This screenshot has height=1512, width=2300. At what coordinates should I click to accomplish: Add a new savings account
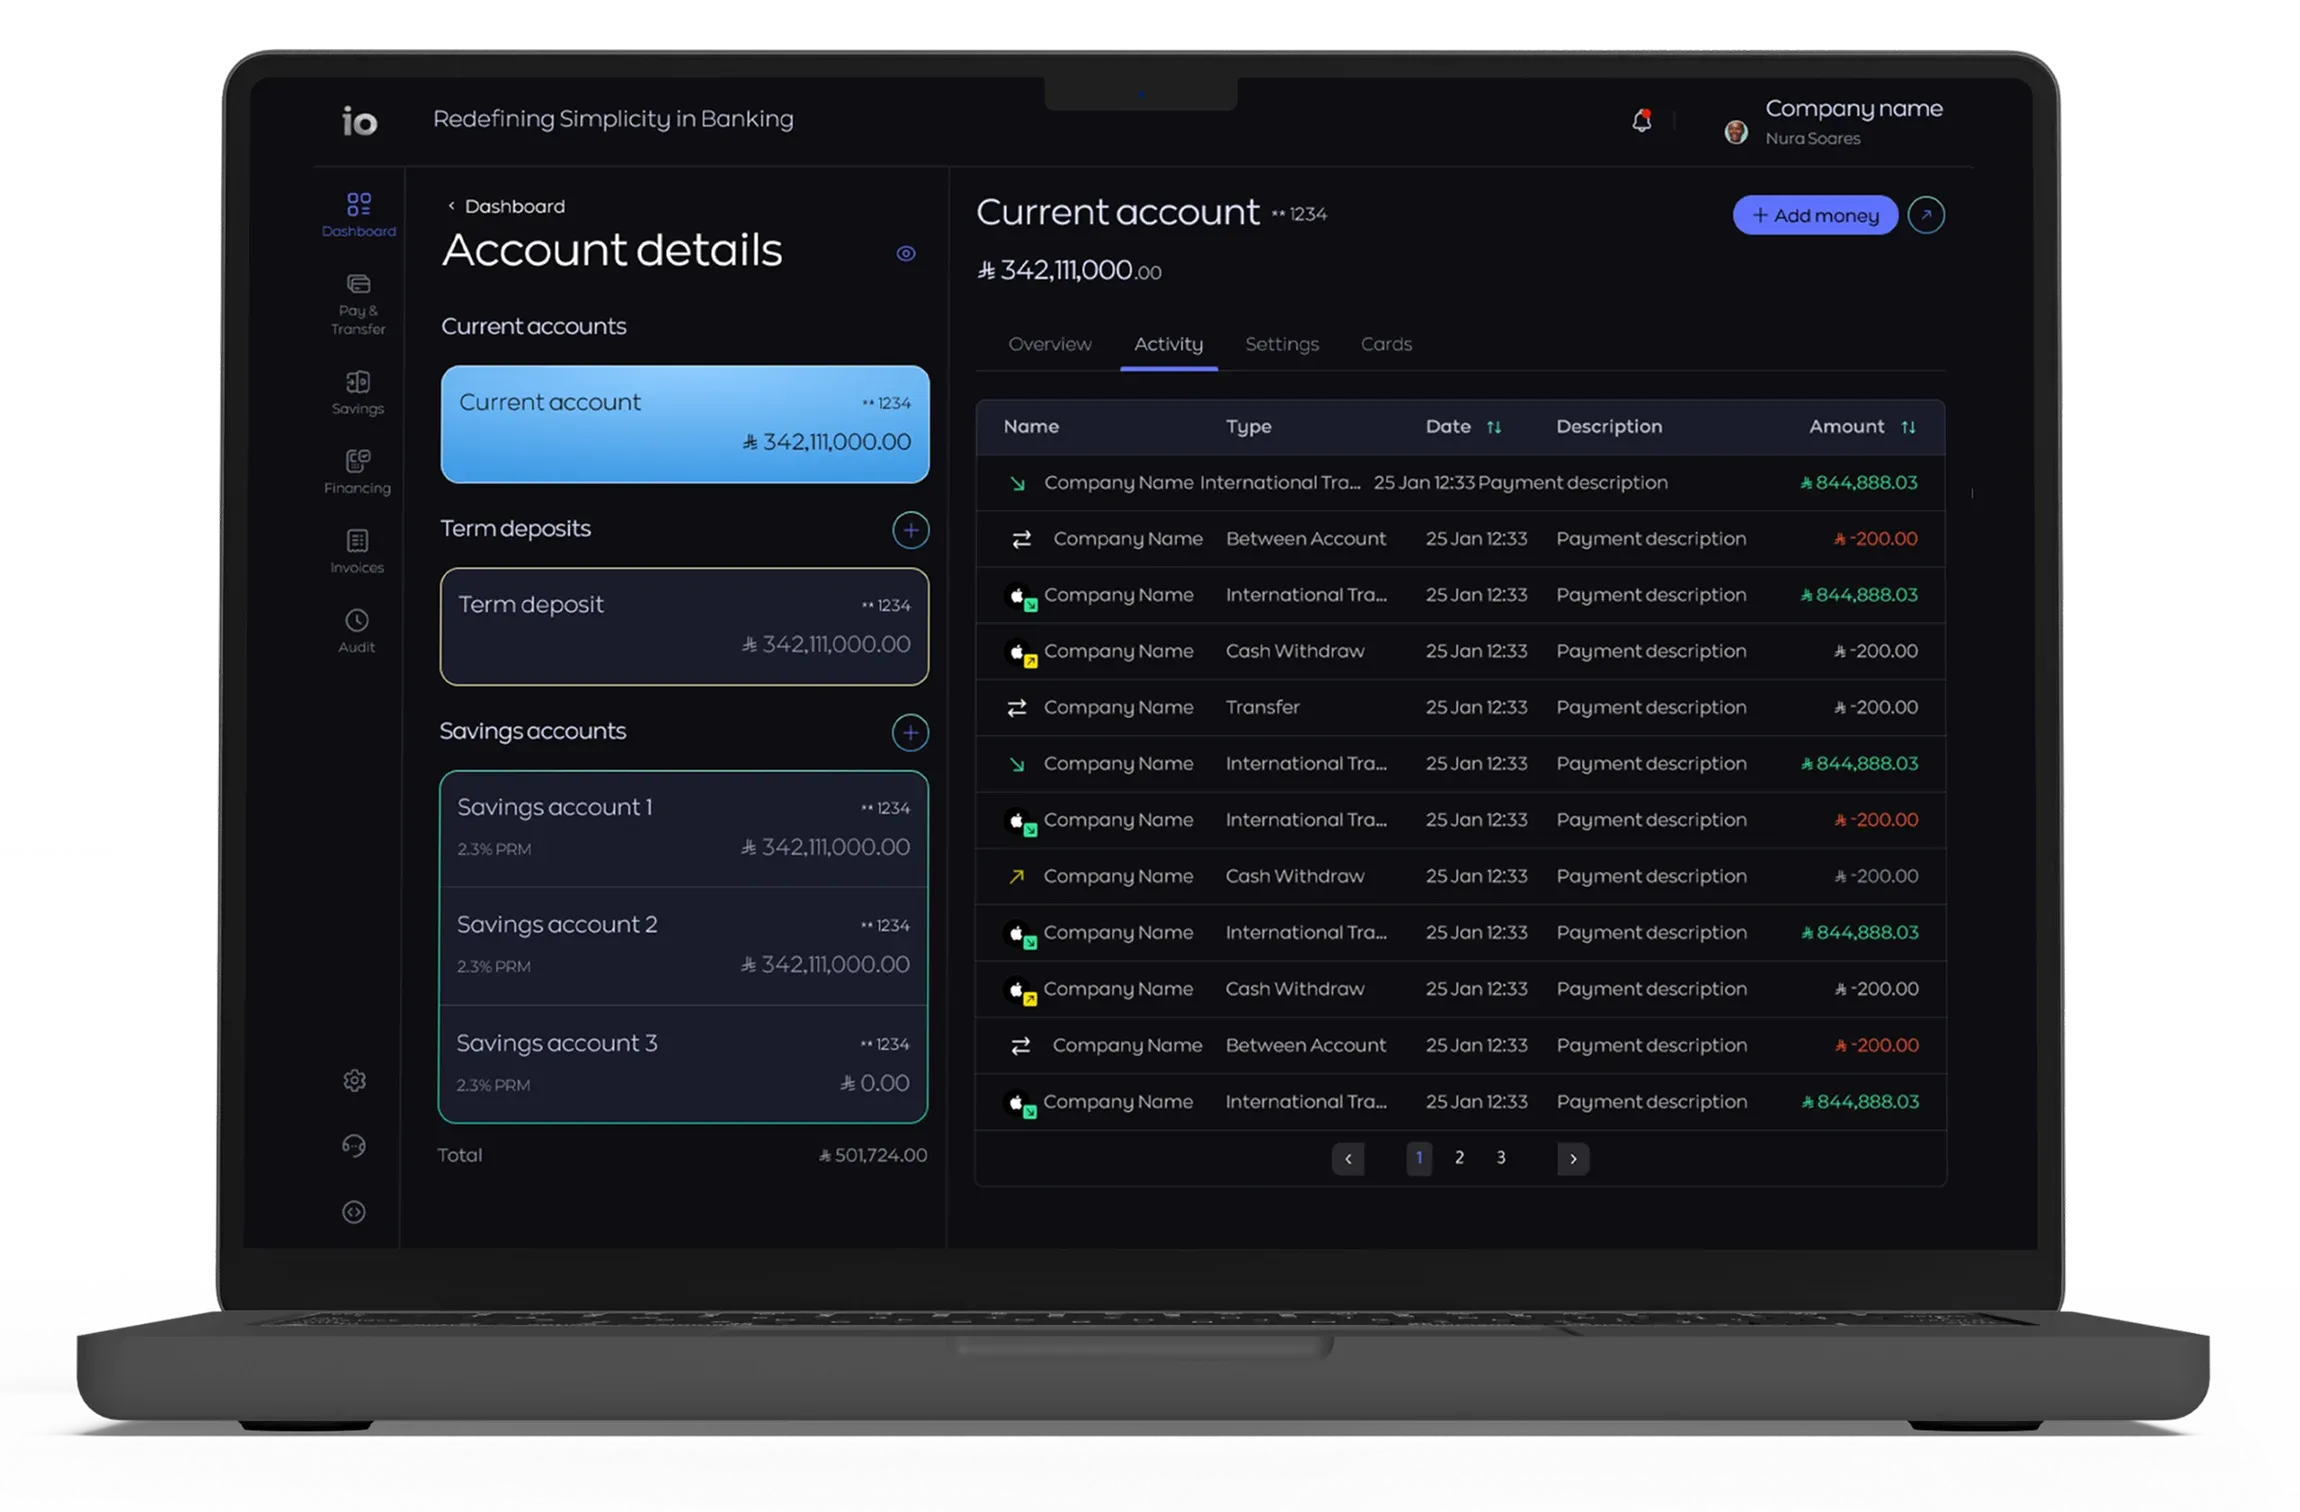[x=910, y=732]
